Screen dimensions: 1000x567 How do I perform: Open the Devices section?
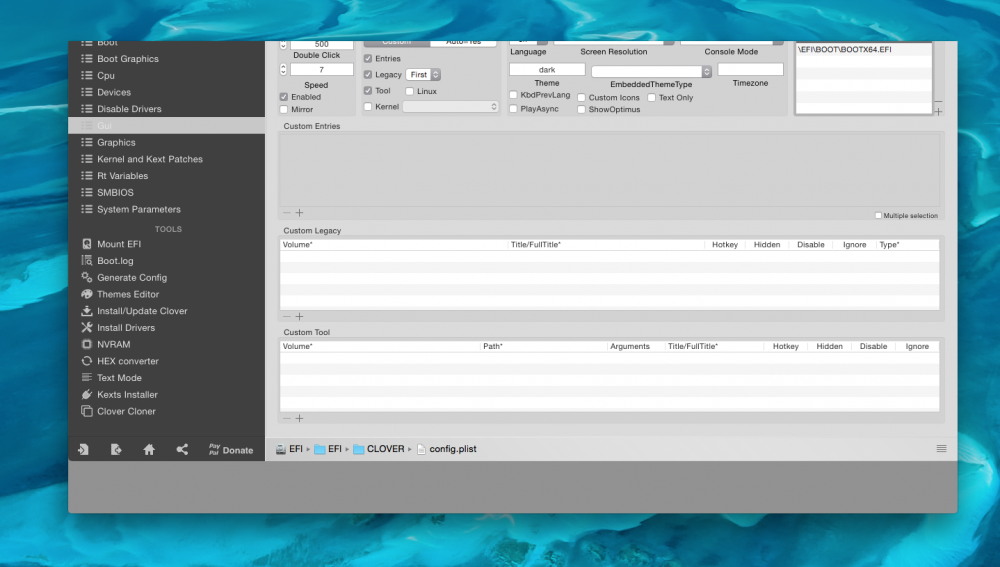coord(114,92)
